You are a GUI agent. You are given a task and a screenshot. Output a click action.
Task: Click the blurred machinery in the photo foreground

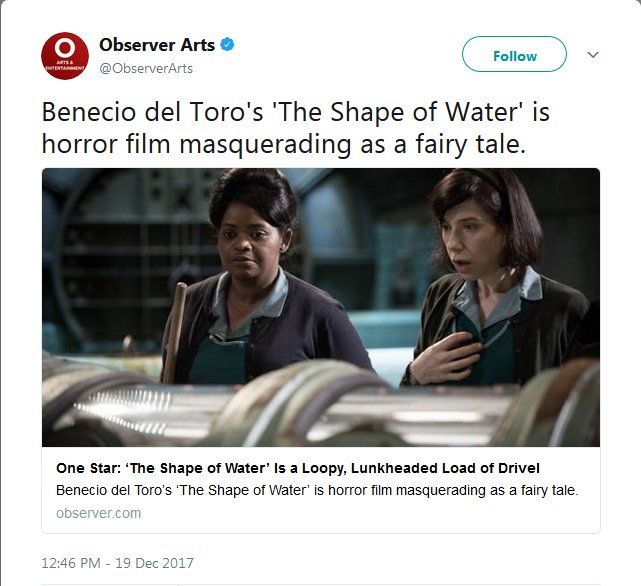[x=300, y=405]
